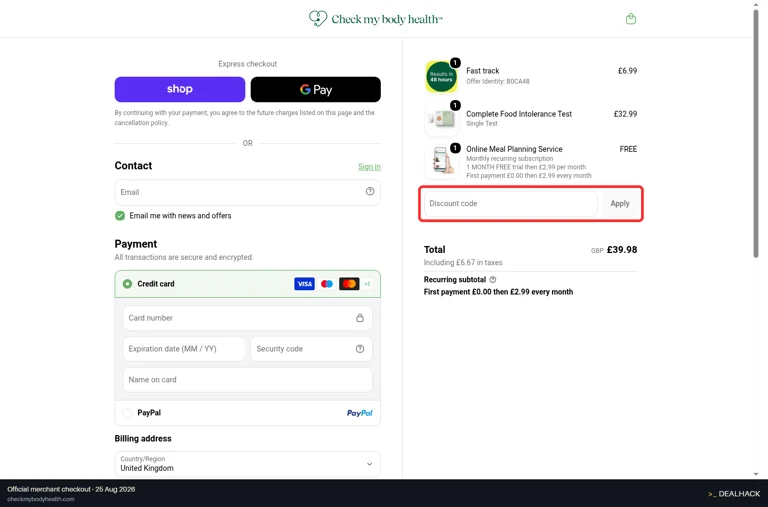Click the Apply discount button
This screenshot has width=768, height=507.
click(620, 203)
